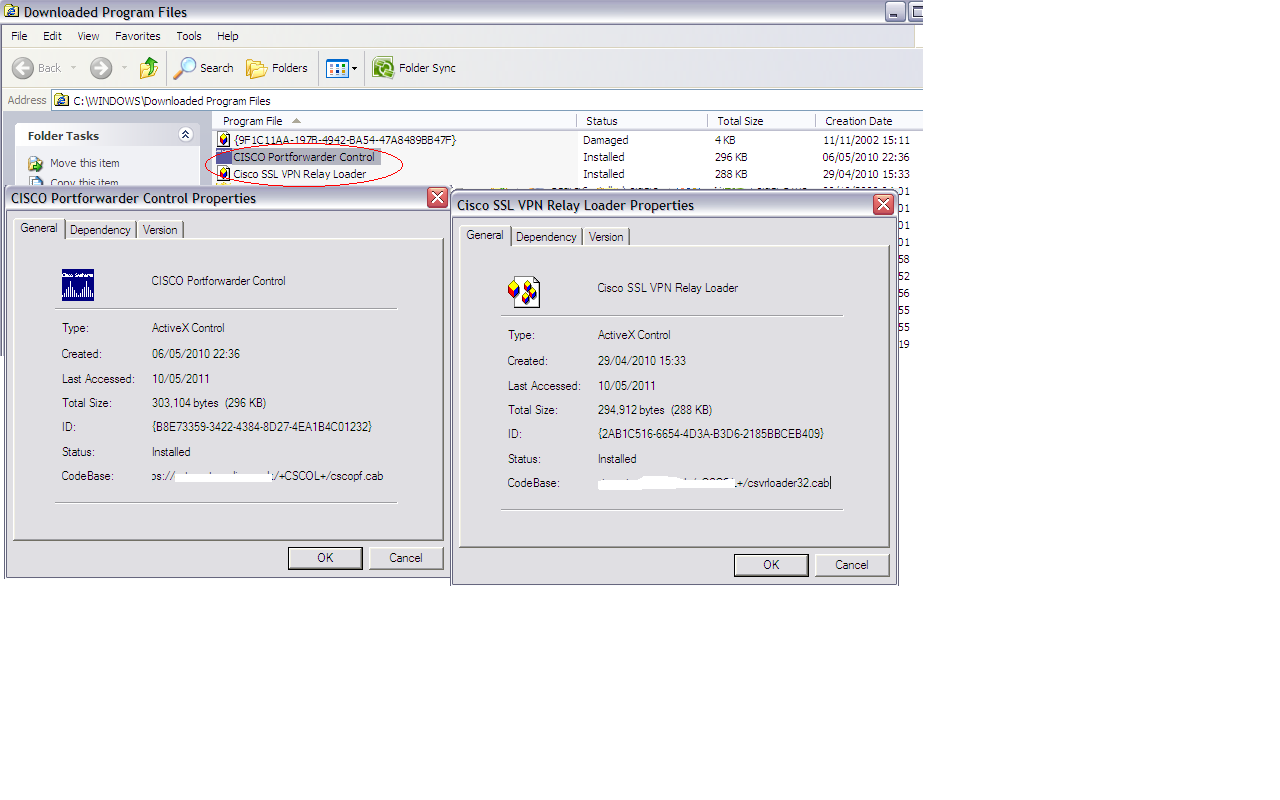This screenshot has height=800, width=1280.
Task: Open the Tools menu
Action: pos(189,36)
